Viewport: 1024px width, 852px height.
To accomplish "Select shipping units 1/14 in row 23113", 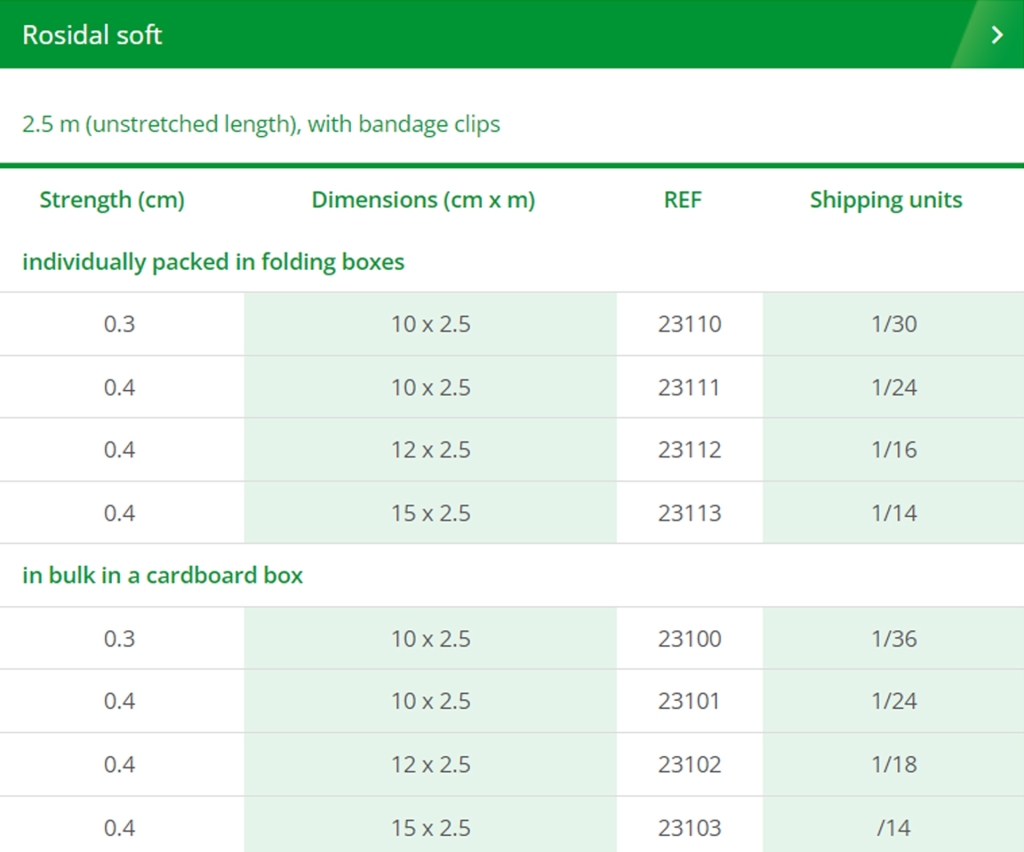I will pos(894,513).
